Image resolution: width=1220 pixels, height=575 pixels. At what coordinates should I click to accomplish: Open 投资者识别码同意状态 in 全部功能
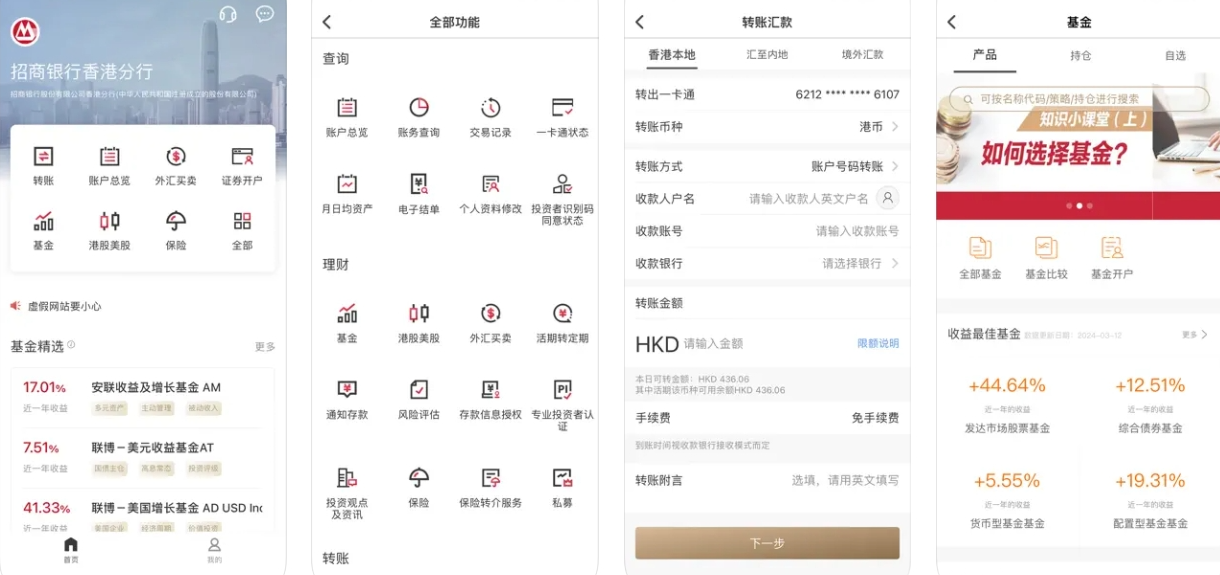point(562,199)
